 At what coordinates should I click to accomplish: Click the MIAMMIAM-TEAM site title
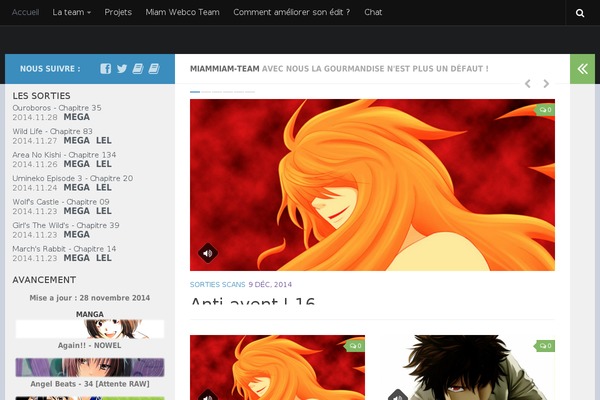coord(225,69)
